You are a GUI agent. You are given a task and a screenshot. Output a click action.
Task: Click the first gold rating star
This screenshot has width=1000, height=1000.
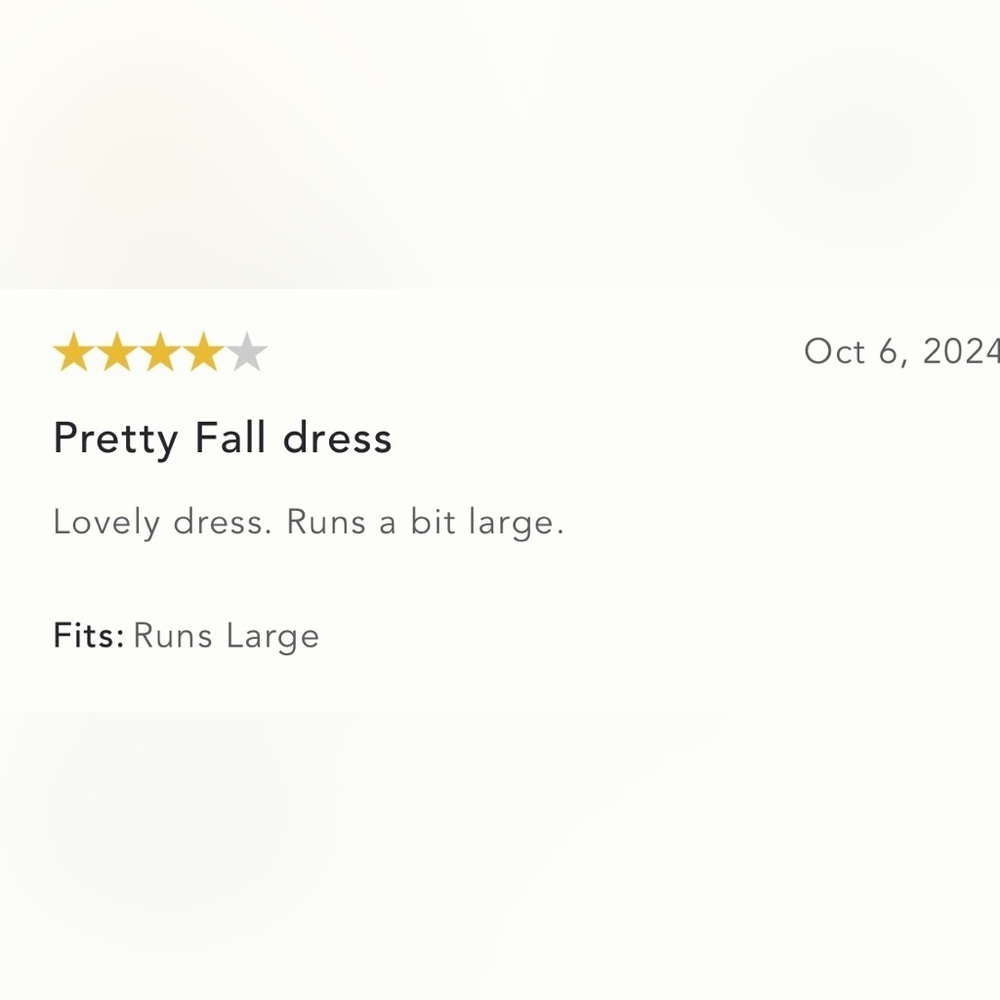74,351
